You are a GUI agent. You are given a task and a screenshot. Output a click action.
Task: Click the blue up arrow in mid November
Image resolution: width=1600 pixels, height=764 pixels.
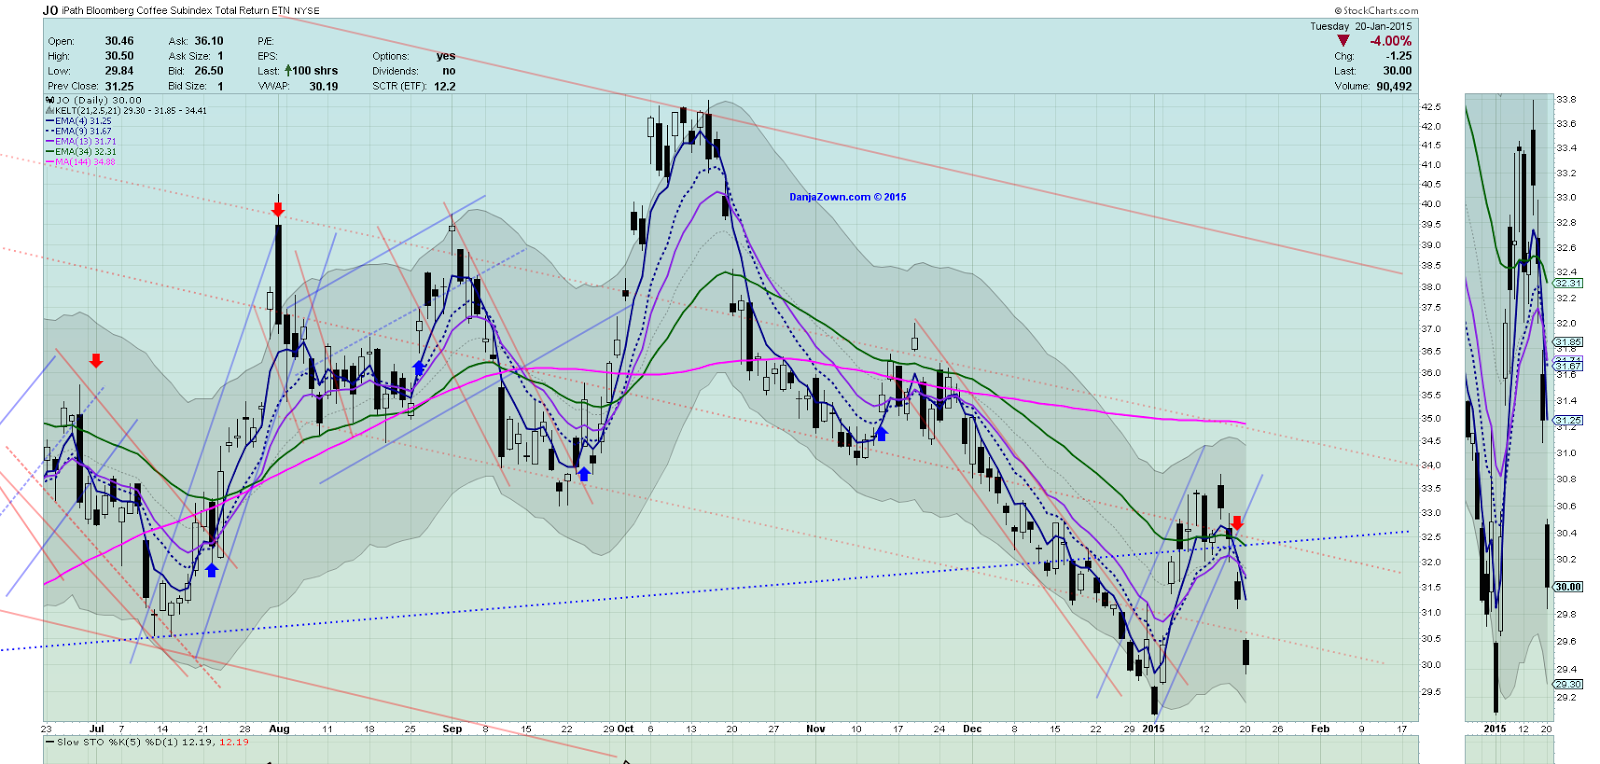coord(881,434)
